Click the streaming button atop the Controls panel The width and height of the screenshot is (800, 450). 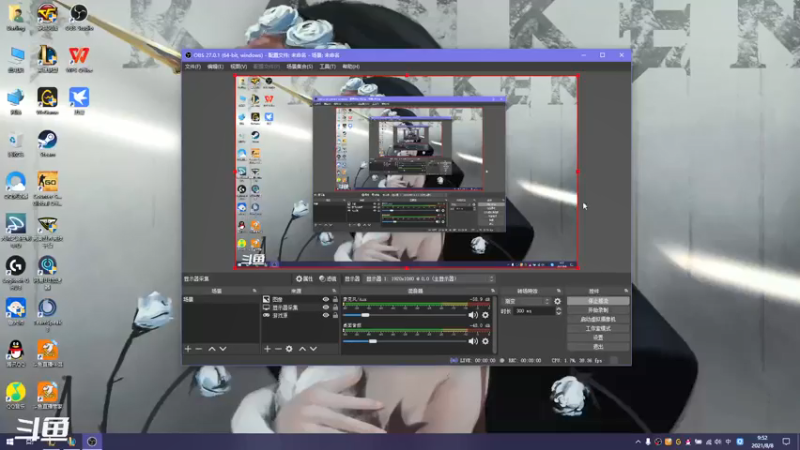coord(598,301)
